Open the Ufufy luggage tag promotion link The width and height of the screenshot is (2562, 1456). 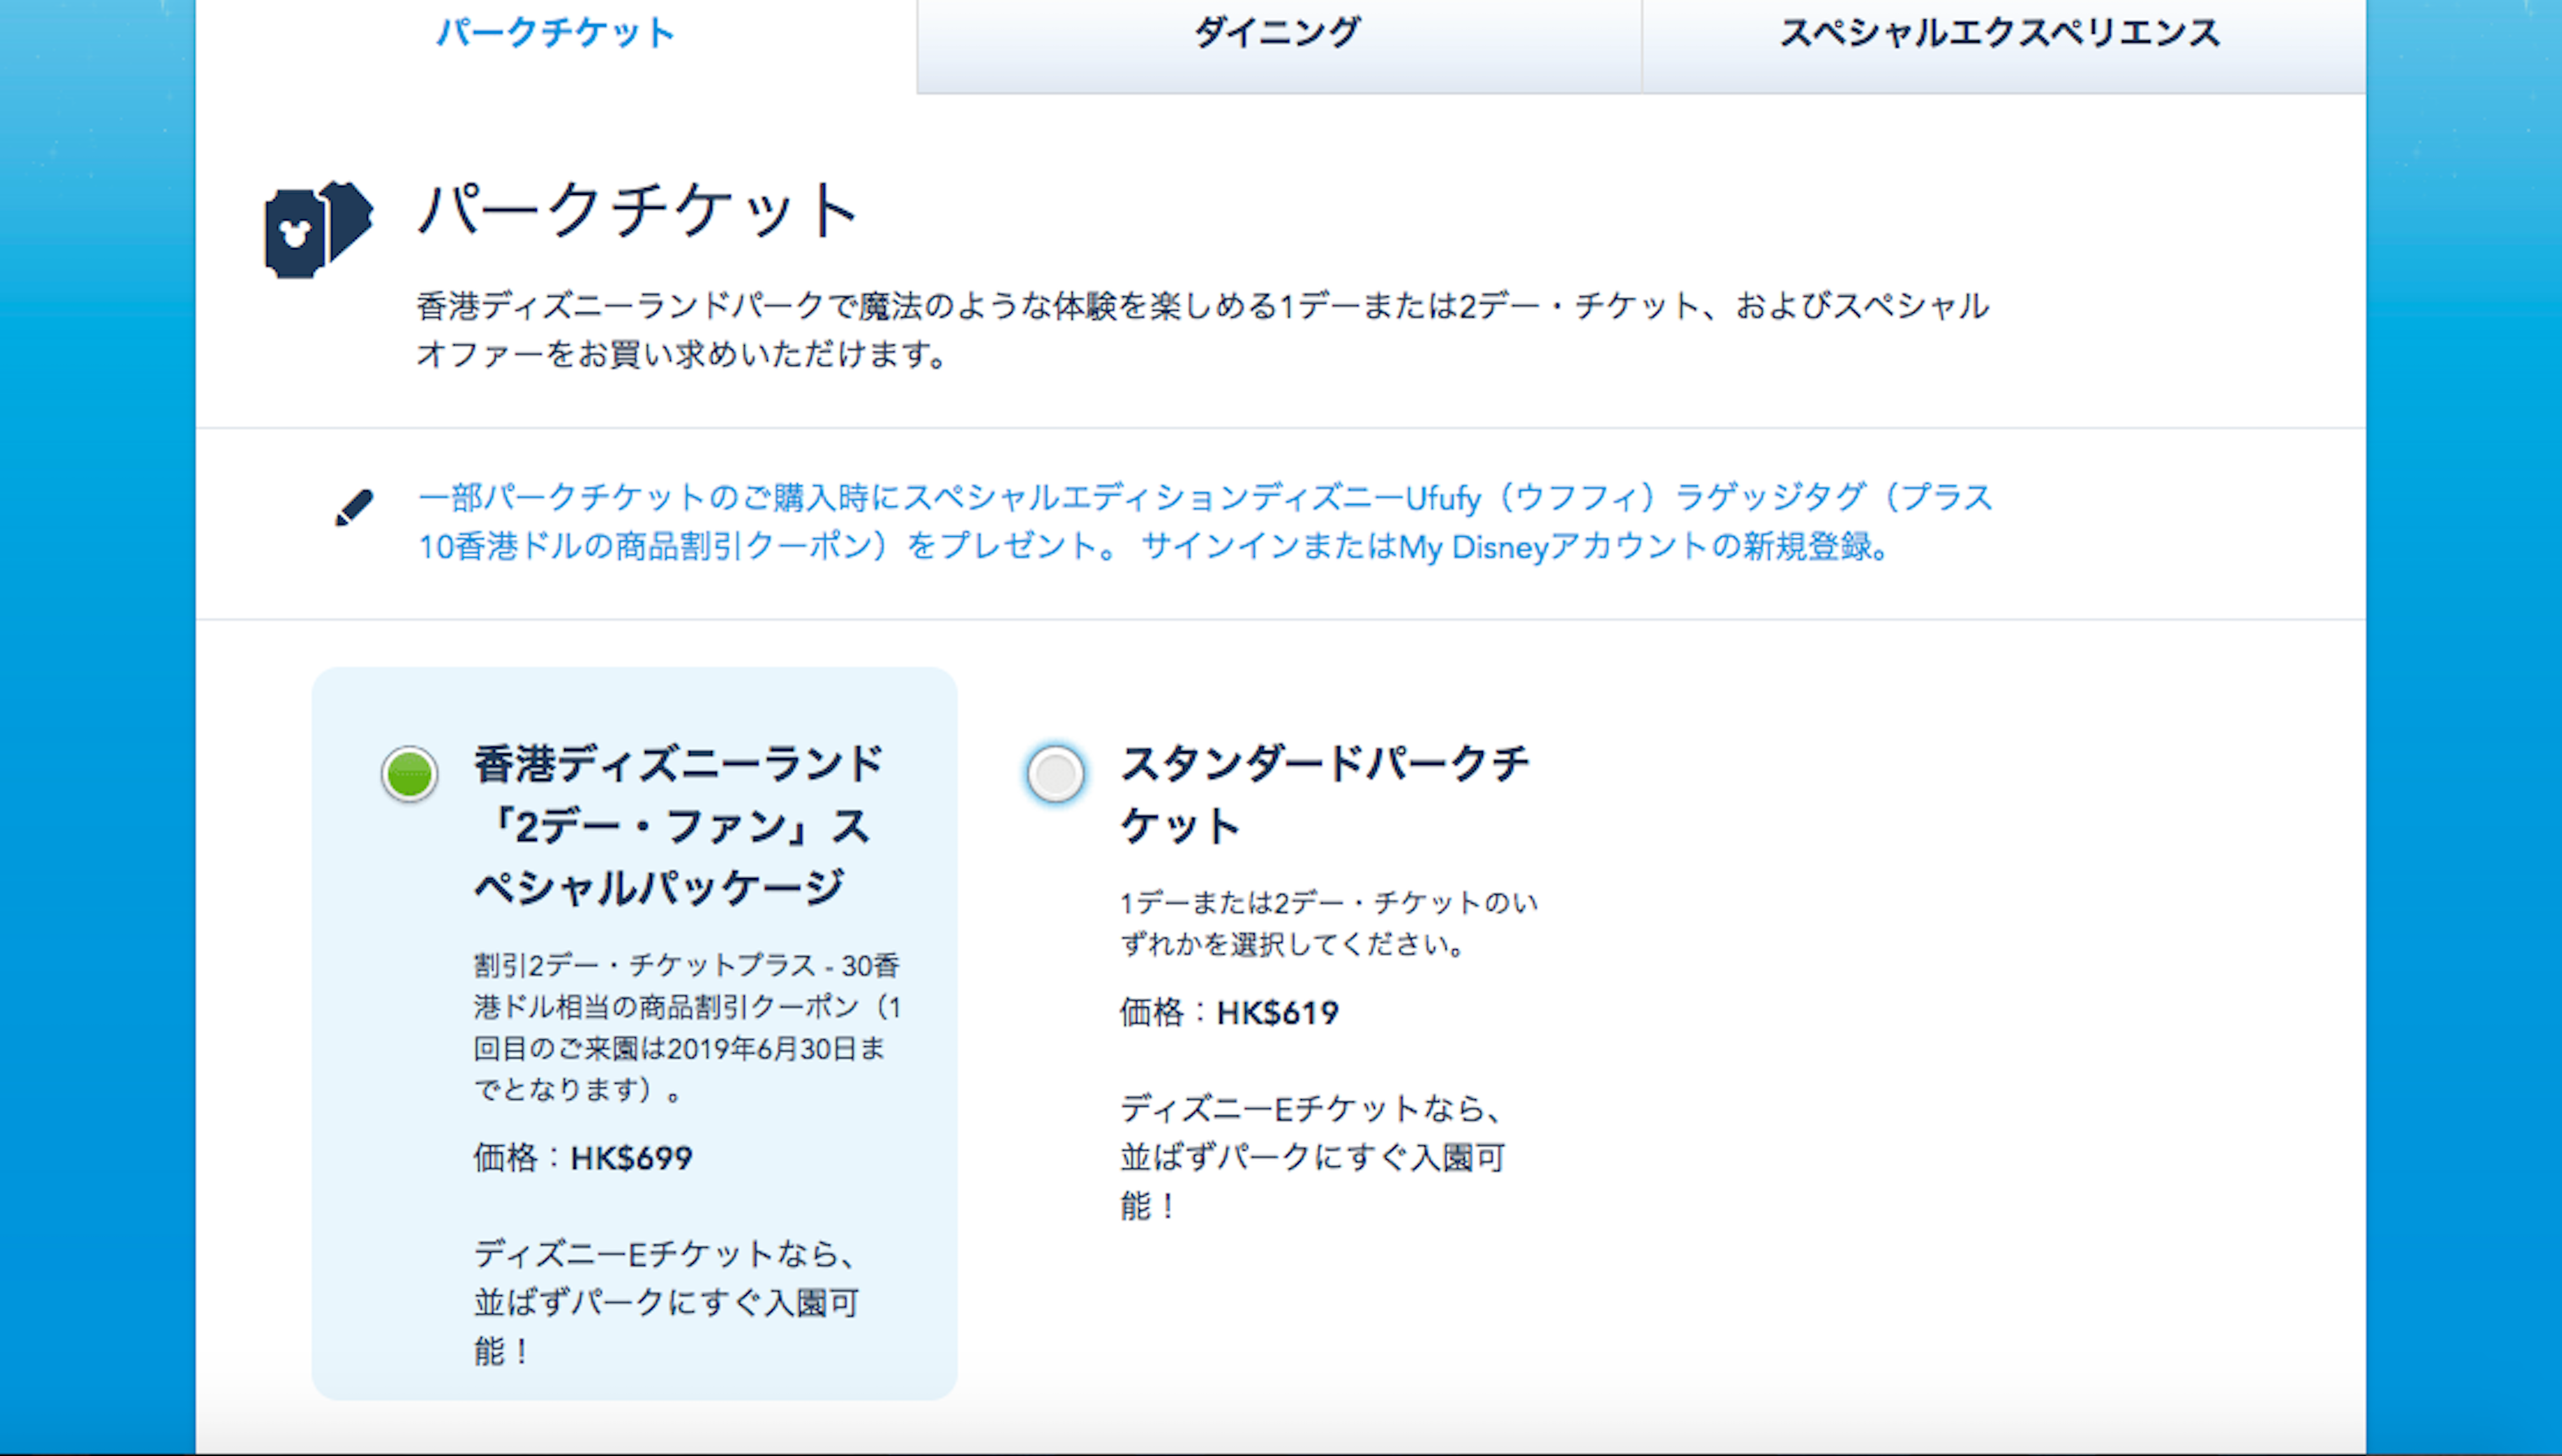[1205, 522]
